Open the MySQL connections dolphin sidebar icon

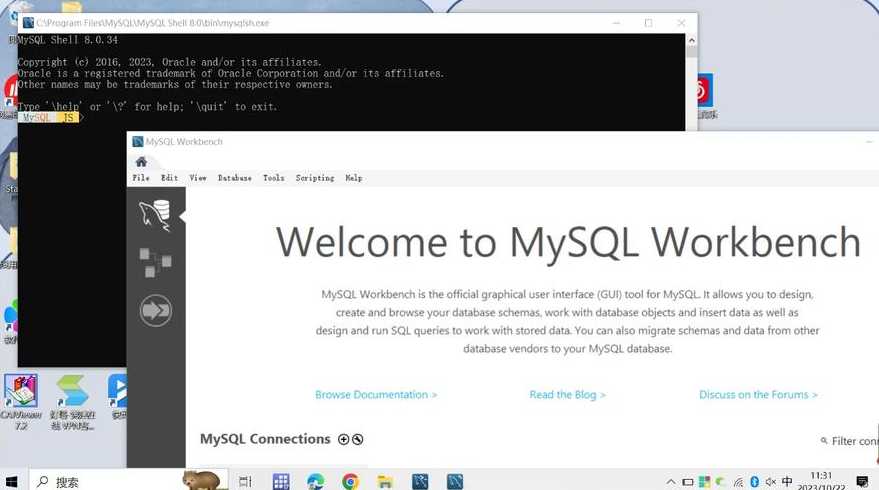click(155, 215)
